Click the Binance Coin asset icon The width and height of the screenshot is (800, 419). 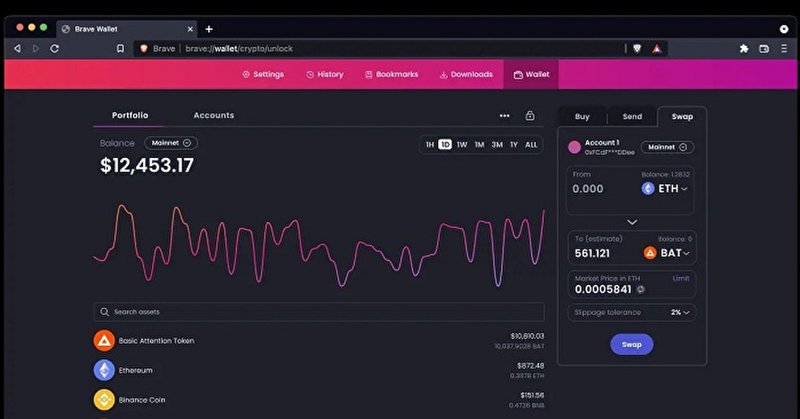point(104,400)
